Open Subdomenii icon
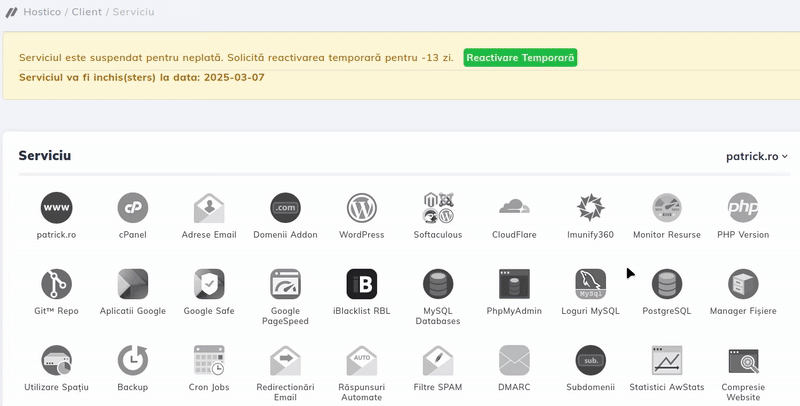The height and width of the screenshot is (406, 800). tap(590, 360)
